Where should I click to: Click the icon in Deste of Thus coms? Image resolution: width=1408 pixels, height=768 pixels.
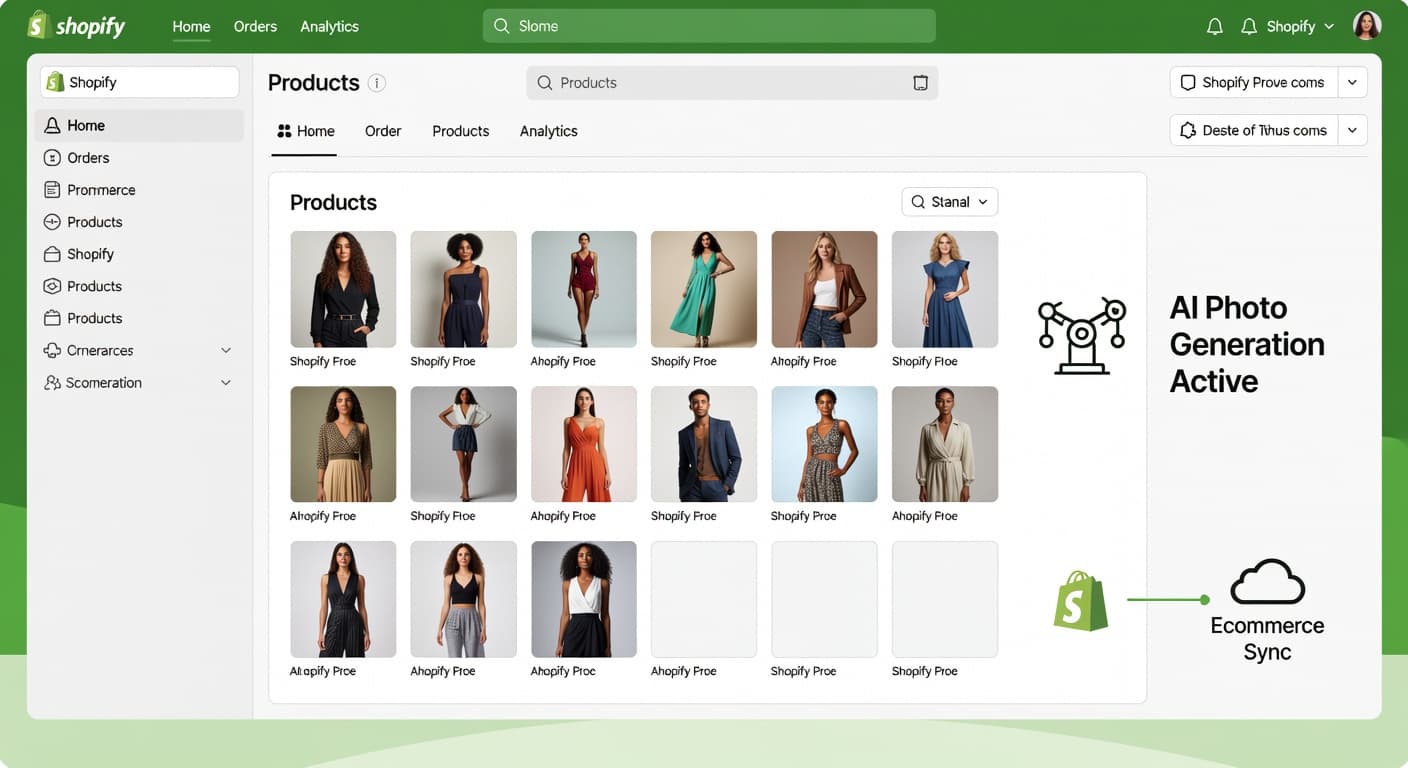(x=1188, y=131)
